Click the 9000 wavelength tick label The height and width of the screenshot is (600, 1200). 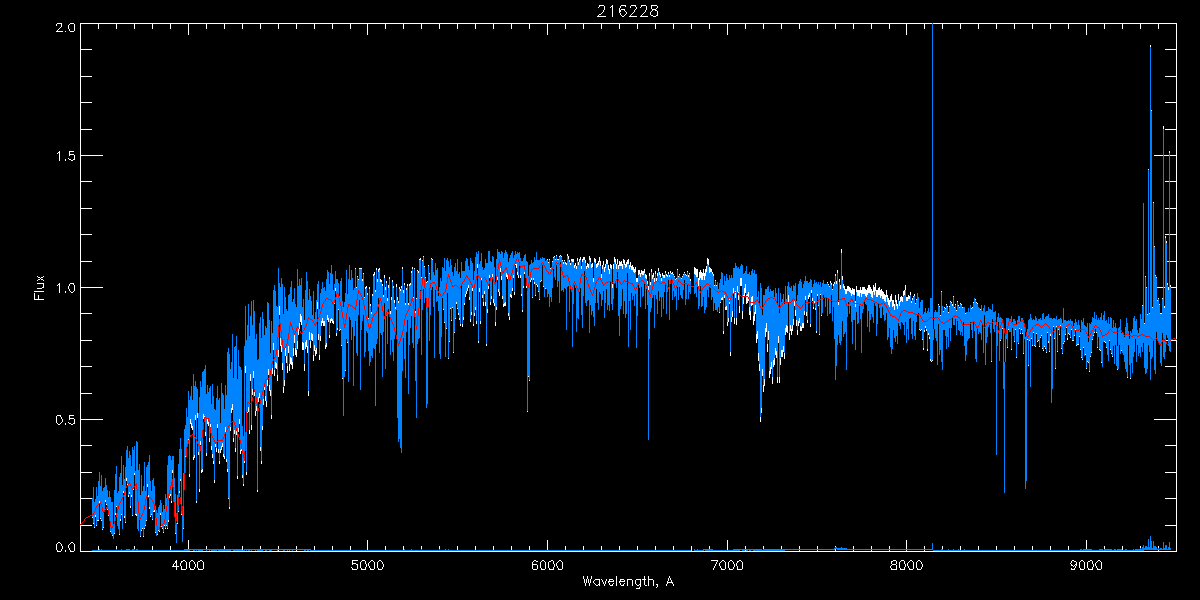coord(1086,564)
